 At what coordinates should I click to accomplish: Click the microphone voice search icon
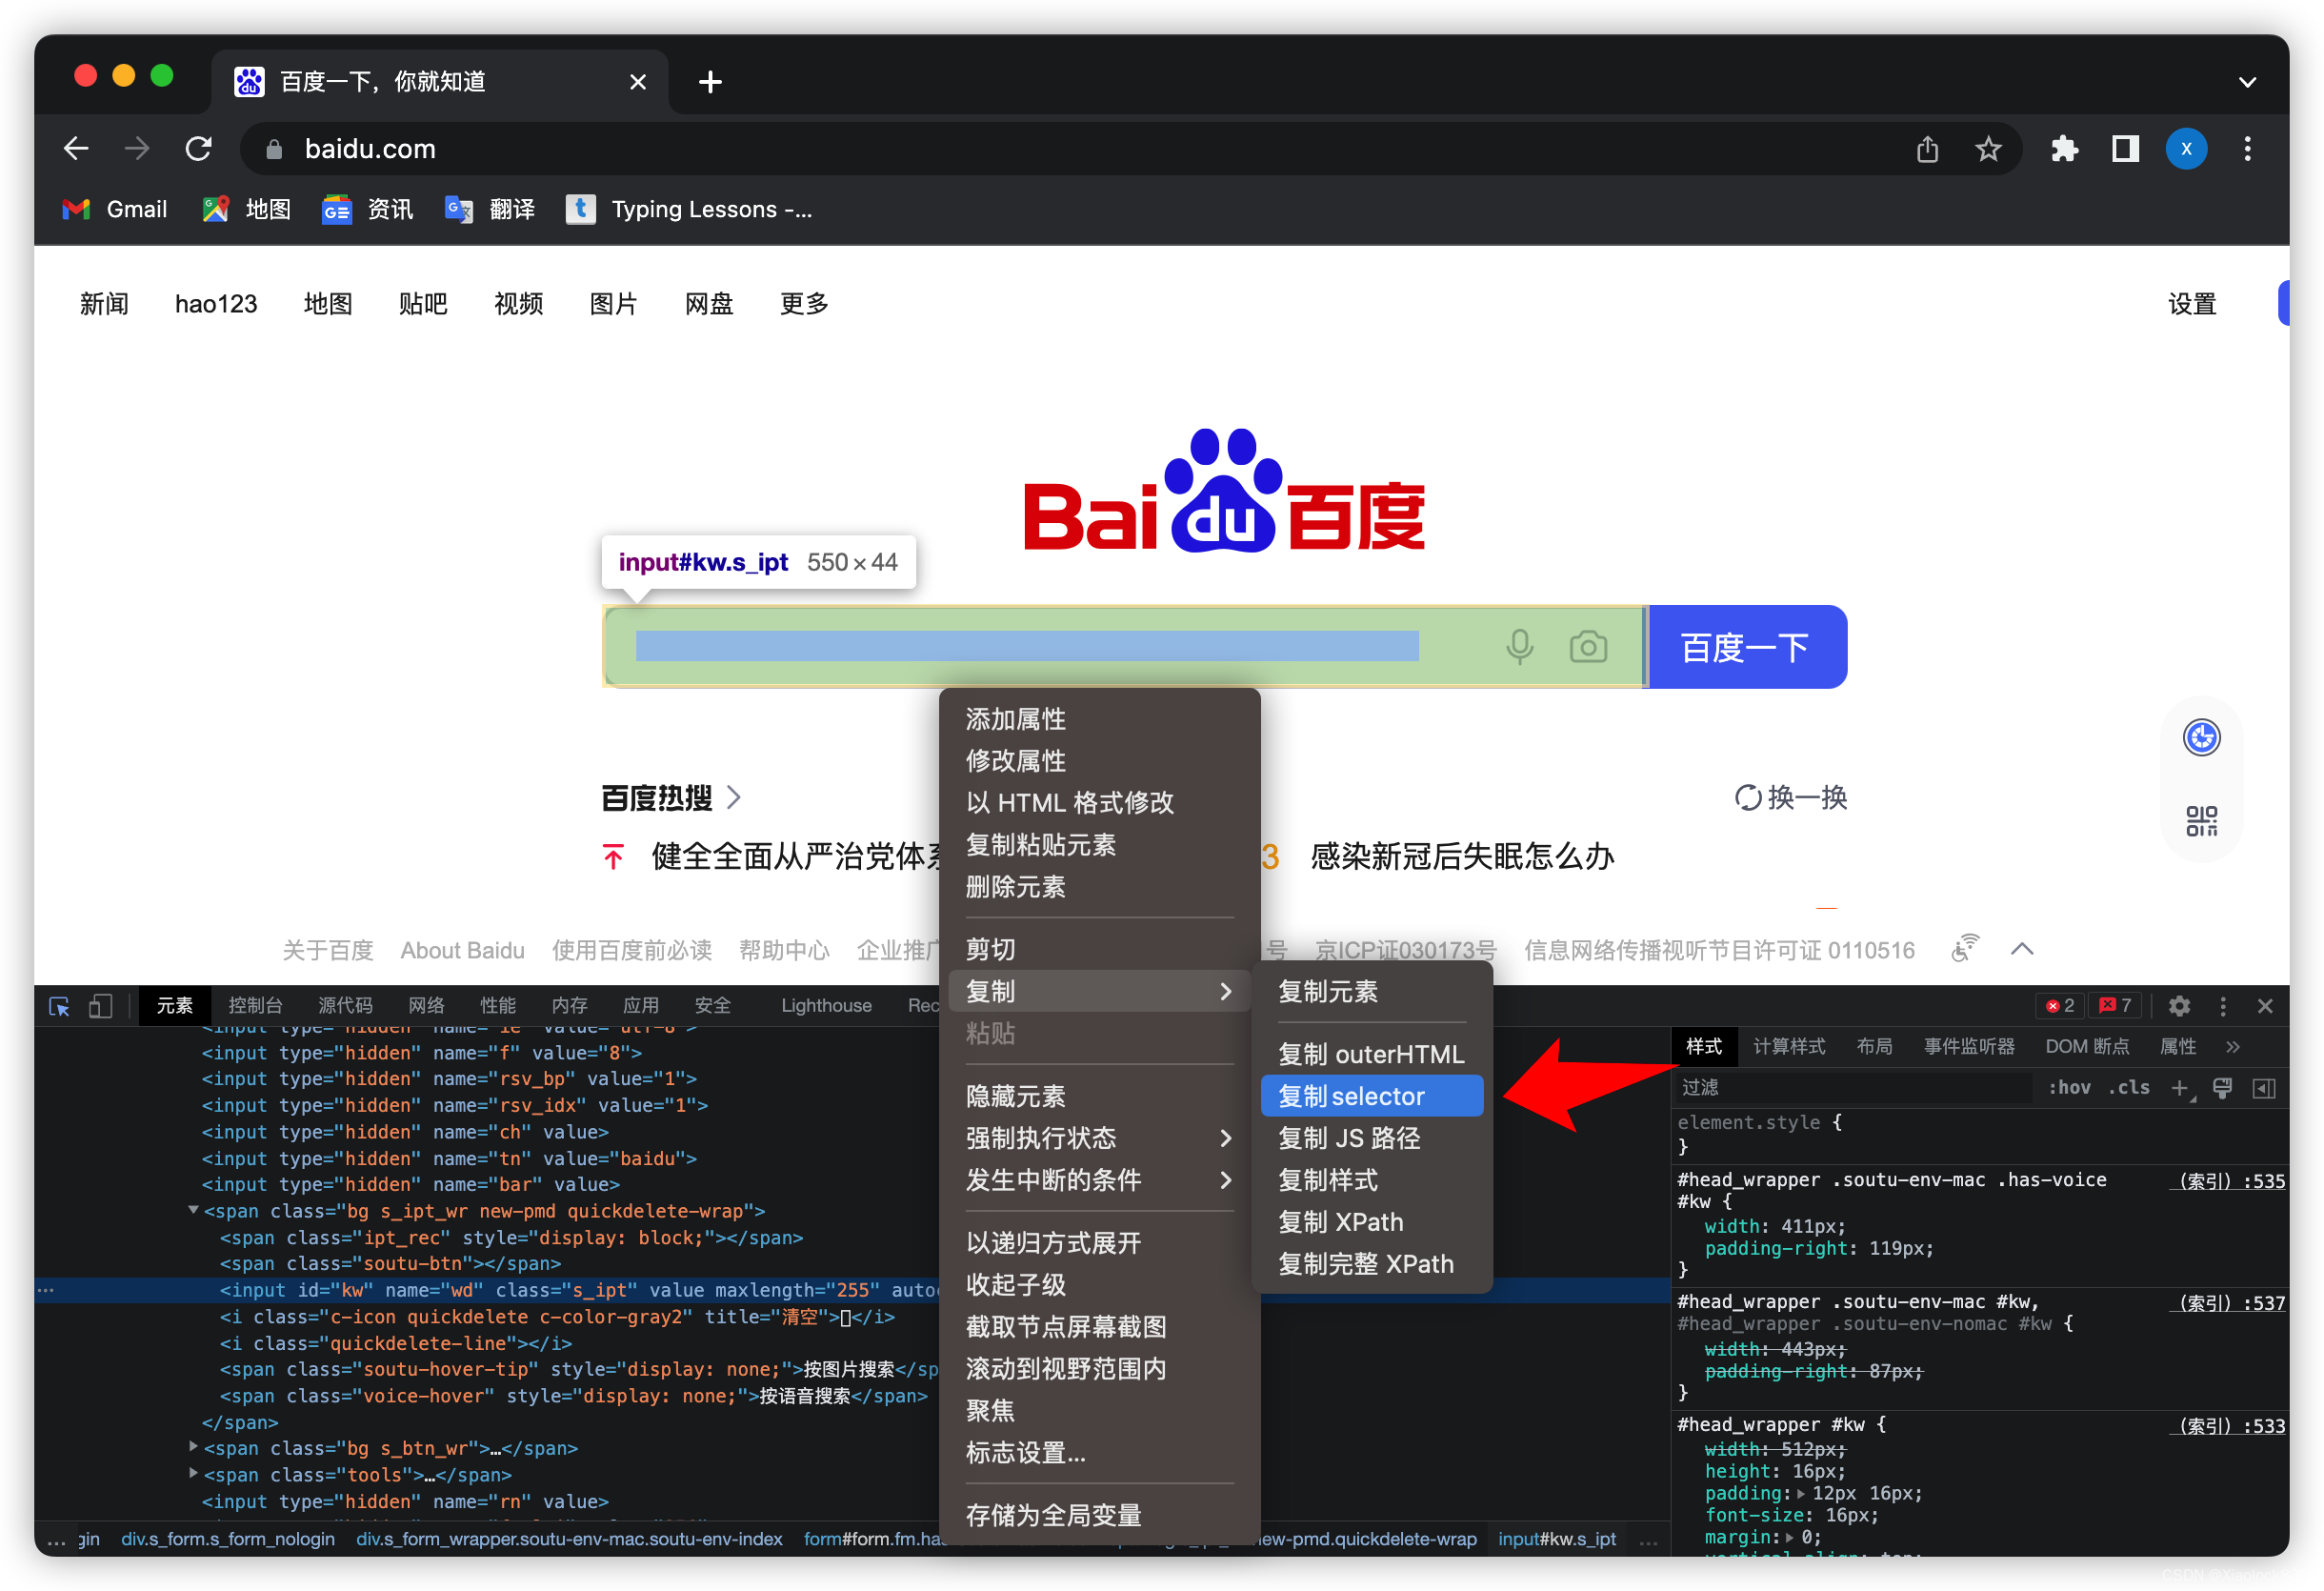pyautogui.click(x=1519, y=647)
